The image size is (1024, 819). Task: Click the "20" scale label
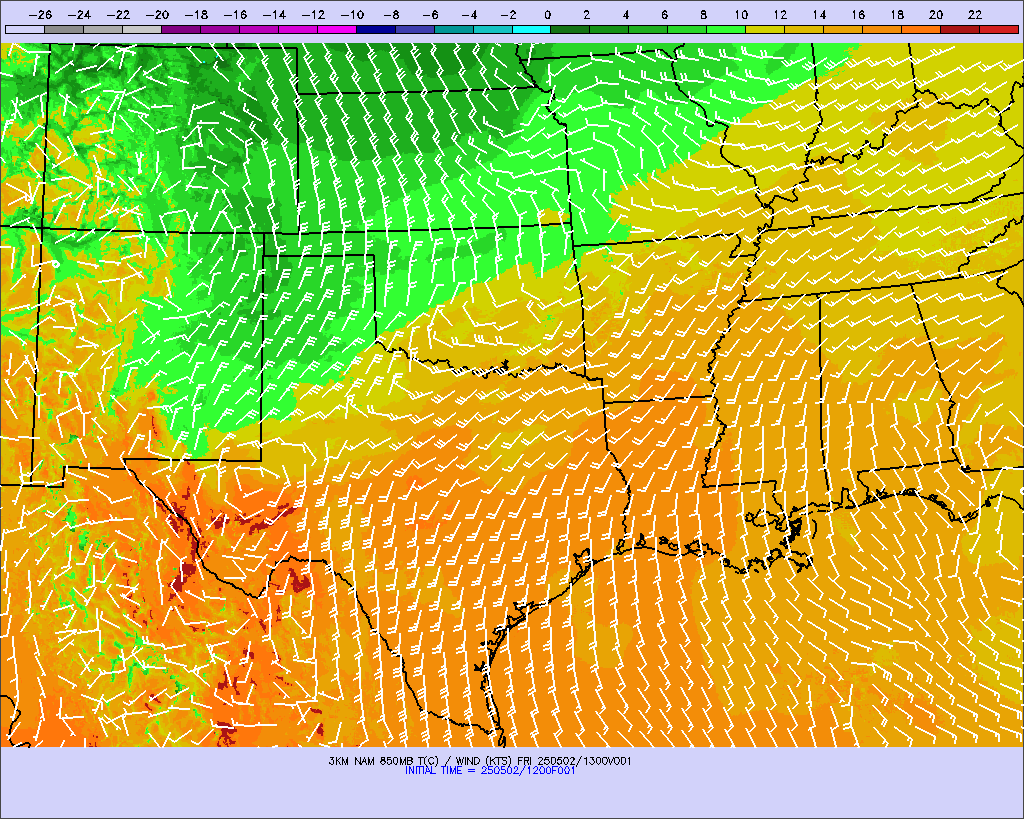(936, 15)
